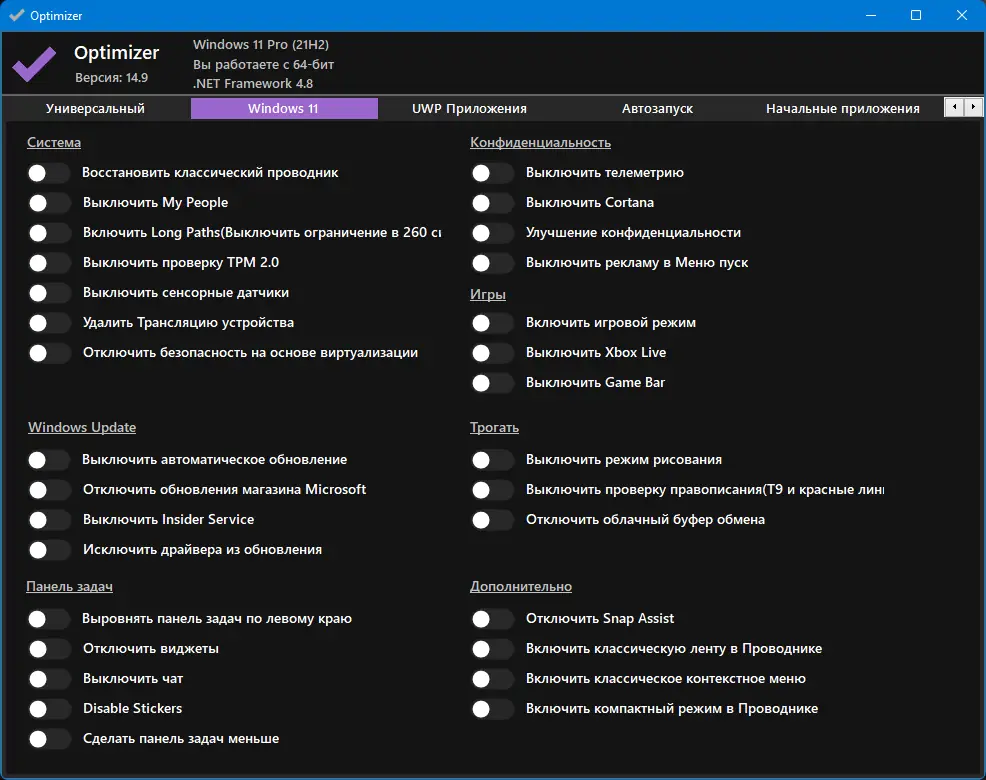Click the tab scroll left arrow
Screen dimensions: 986x780
click(x=954, y=107)
